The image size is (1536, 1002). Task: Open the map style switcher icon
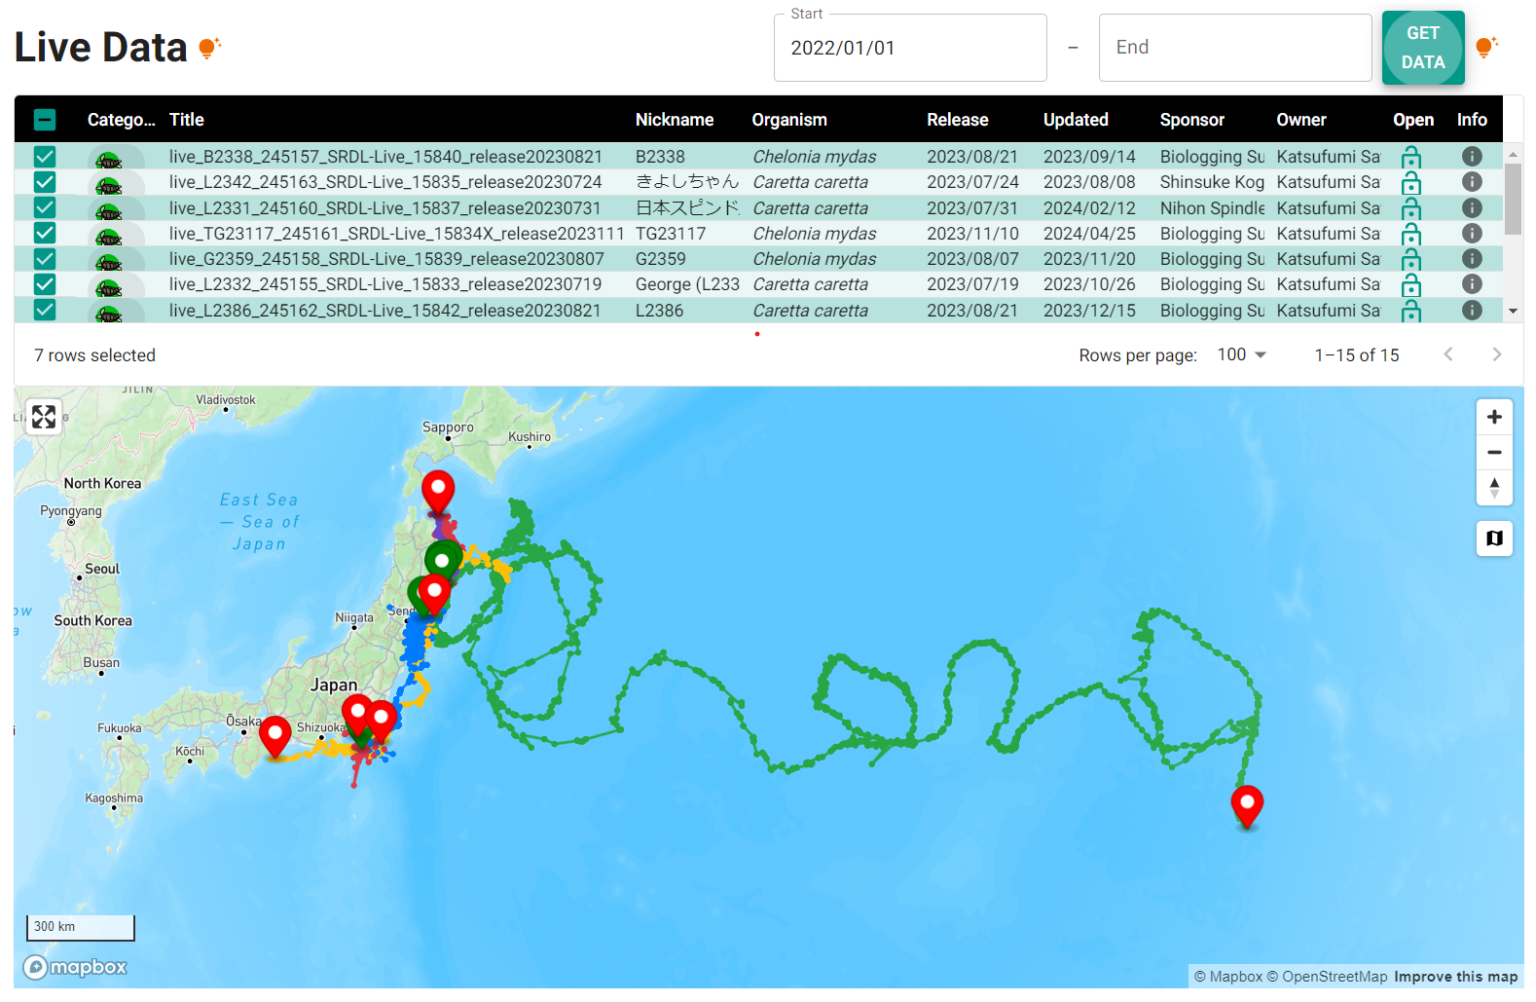point(1494,539)
